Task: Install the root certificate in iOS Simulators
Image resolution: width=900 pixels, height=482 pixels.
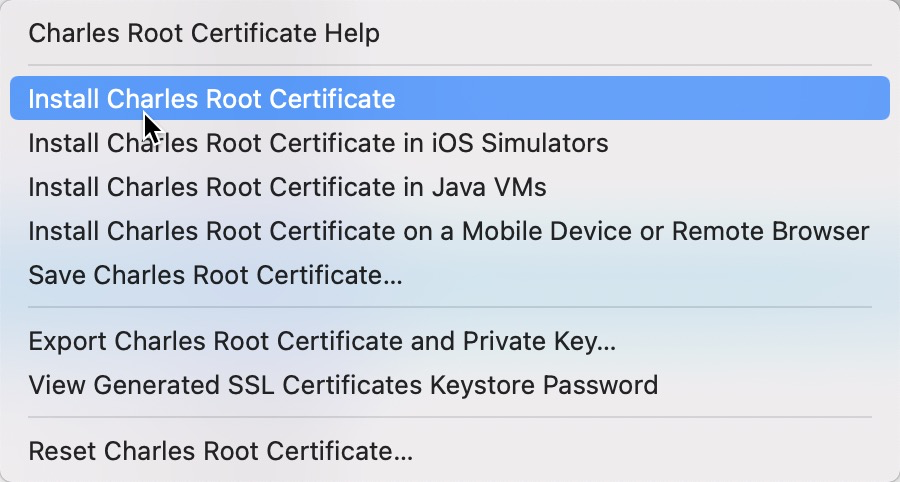Action: point(318,143)
